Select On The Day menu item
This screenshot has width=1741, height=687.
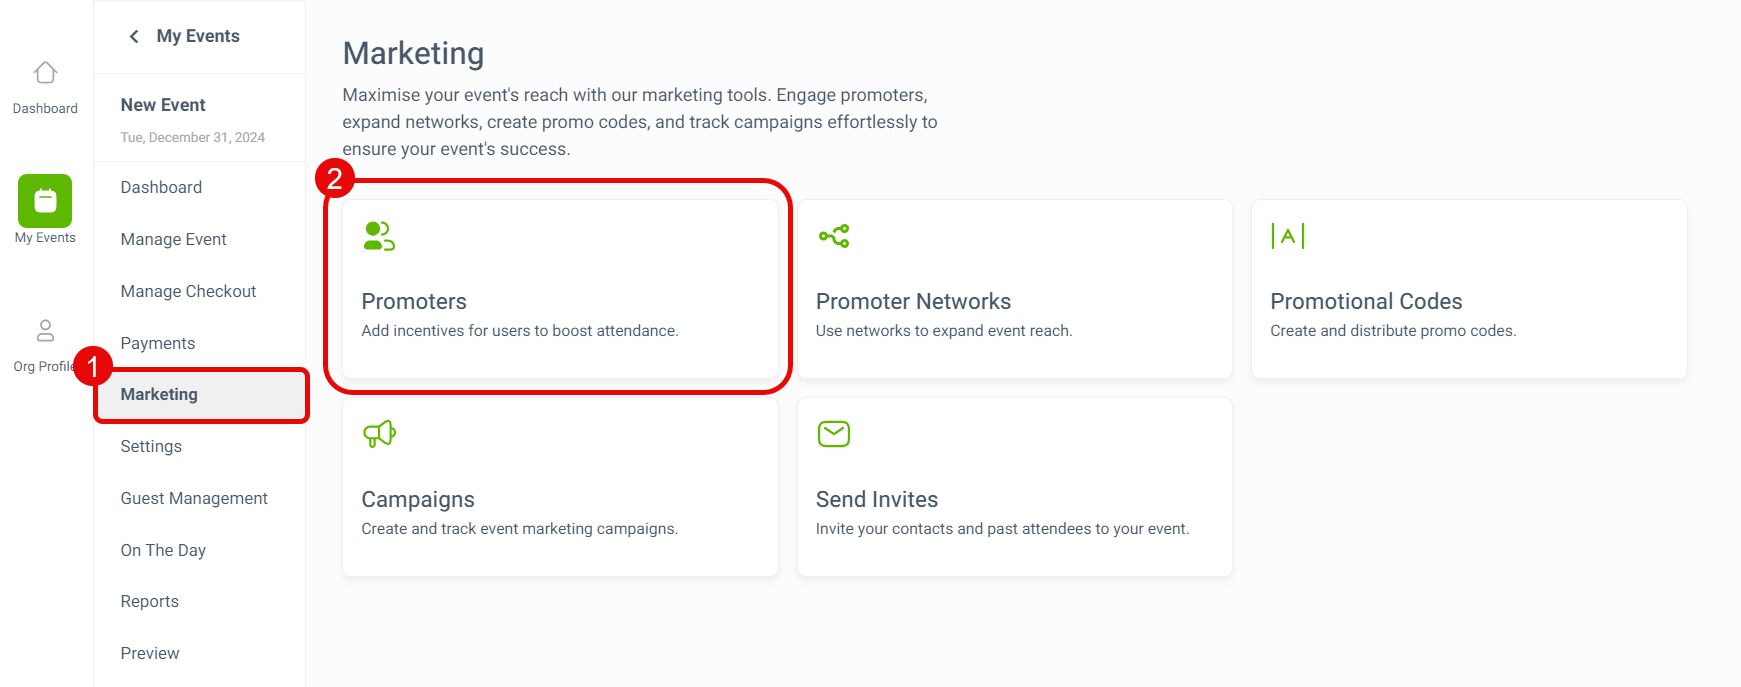coord(163,550)
